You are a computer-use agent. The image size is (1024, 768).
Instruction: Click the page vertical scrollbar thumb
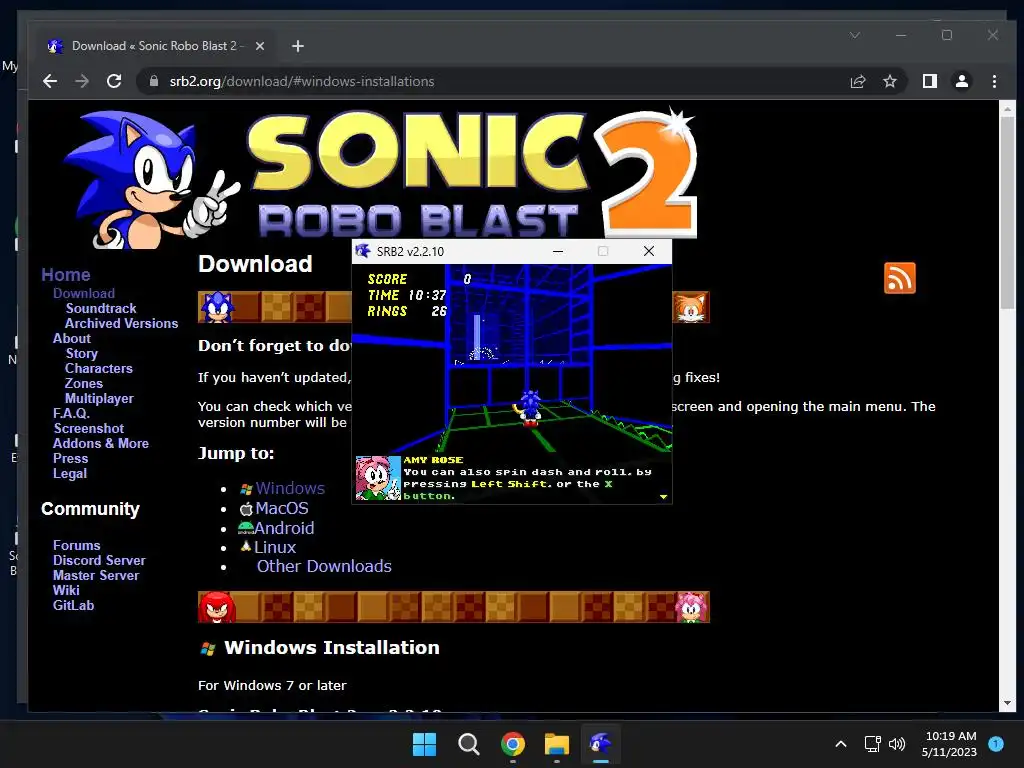click(1007, 212)
